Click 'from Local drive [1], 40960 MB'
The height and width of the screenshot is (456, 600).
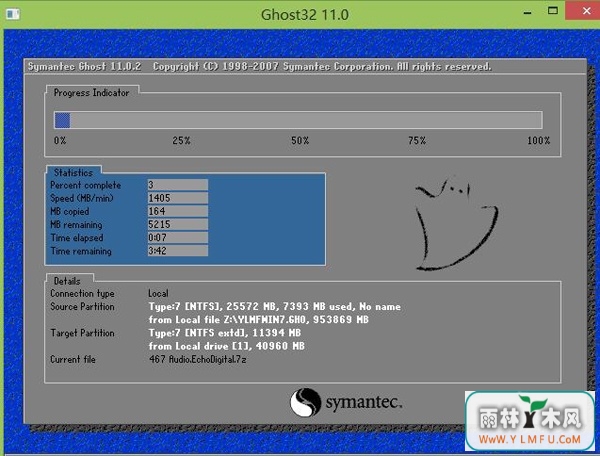(x=227, y=346)
